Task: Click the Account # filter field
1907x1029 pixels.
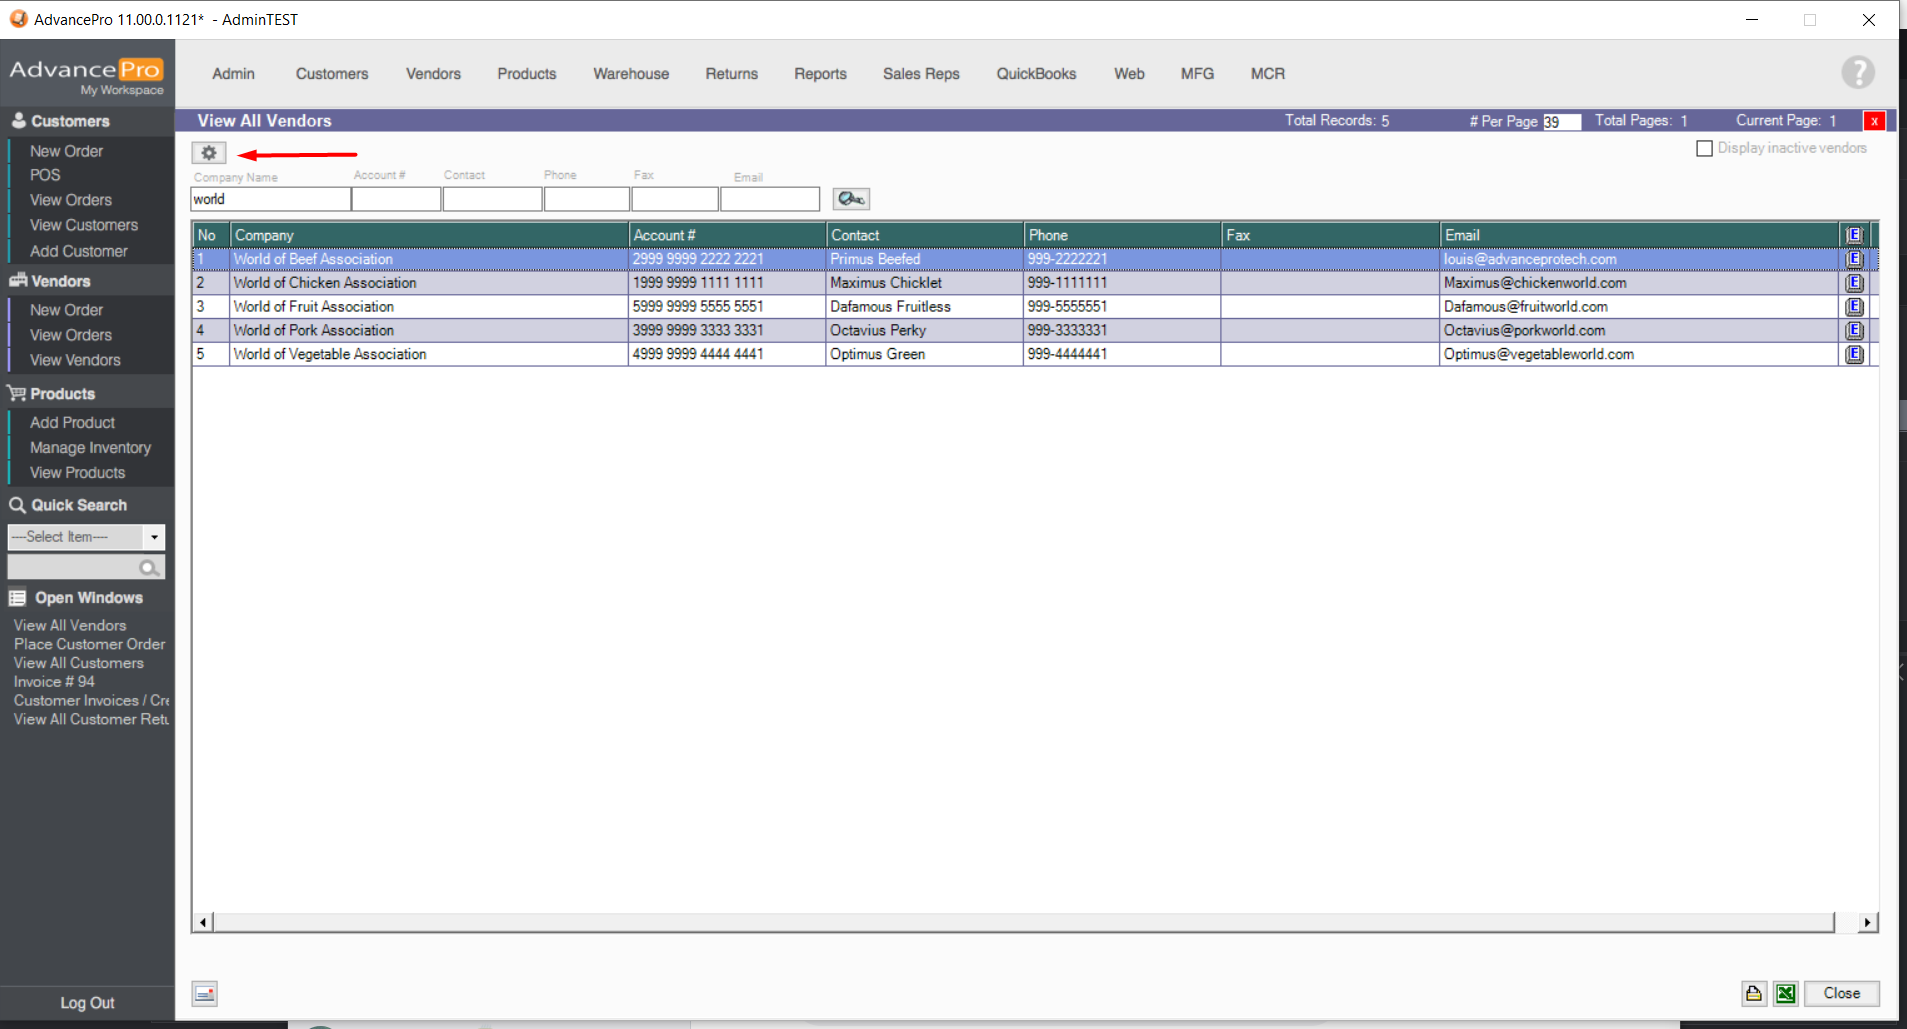Action: coord(396,199)
